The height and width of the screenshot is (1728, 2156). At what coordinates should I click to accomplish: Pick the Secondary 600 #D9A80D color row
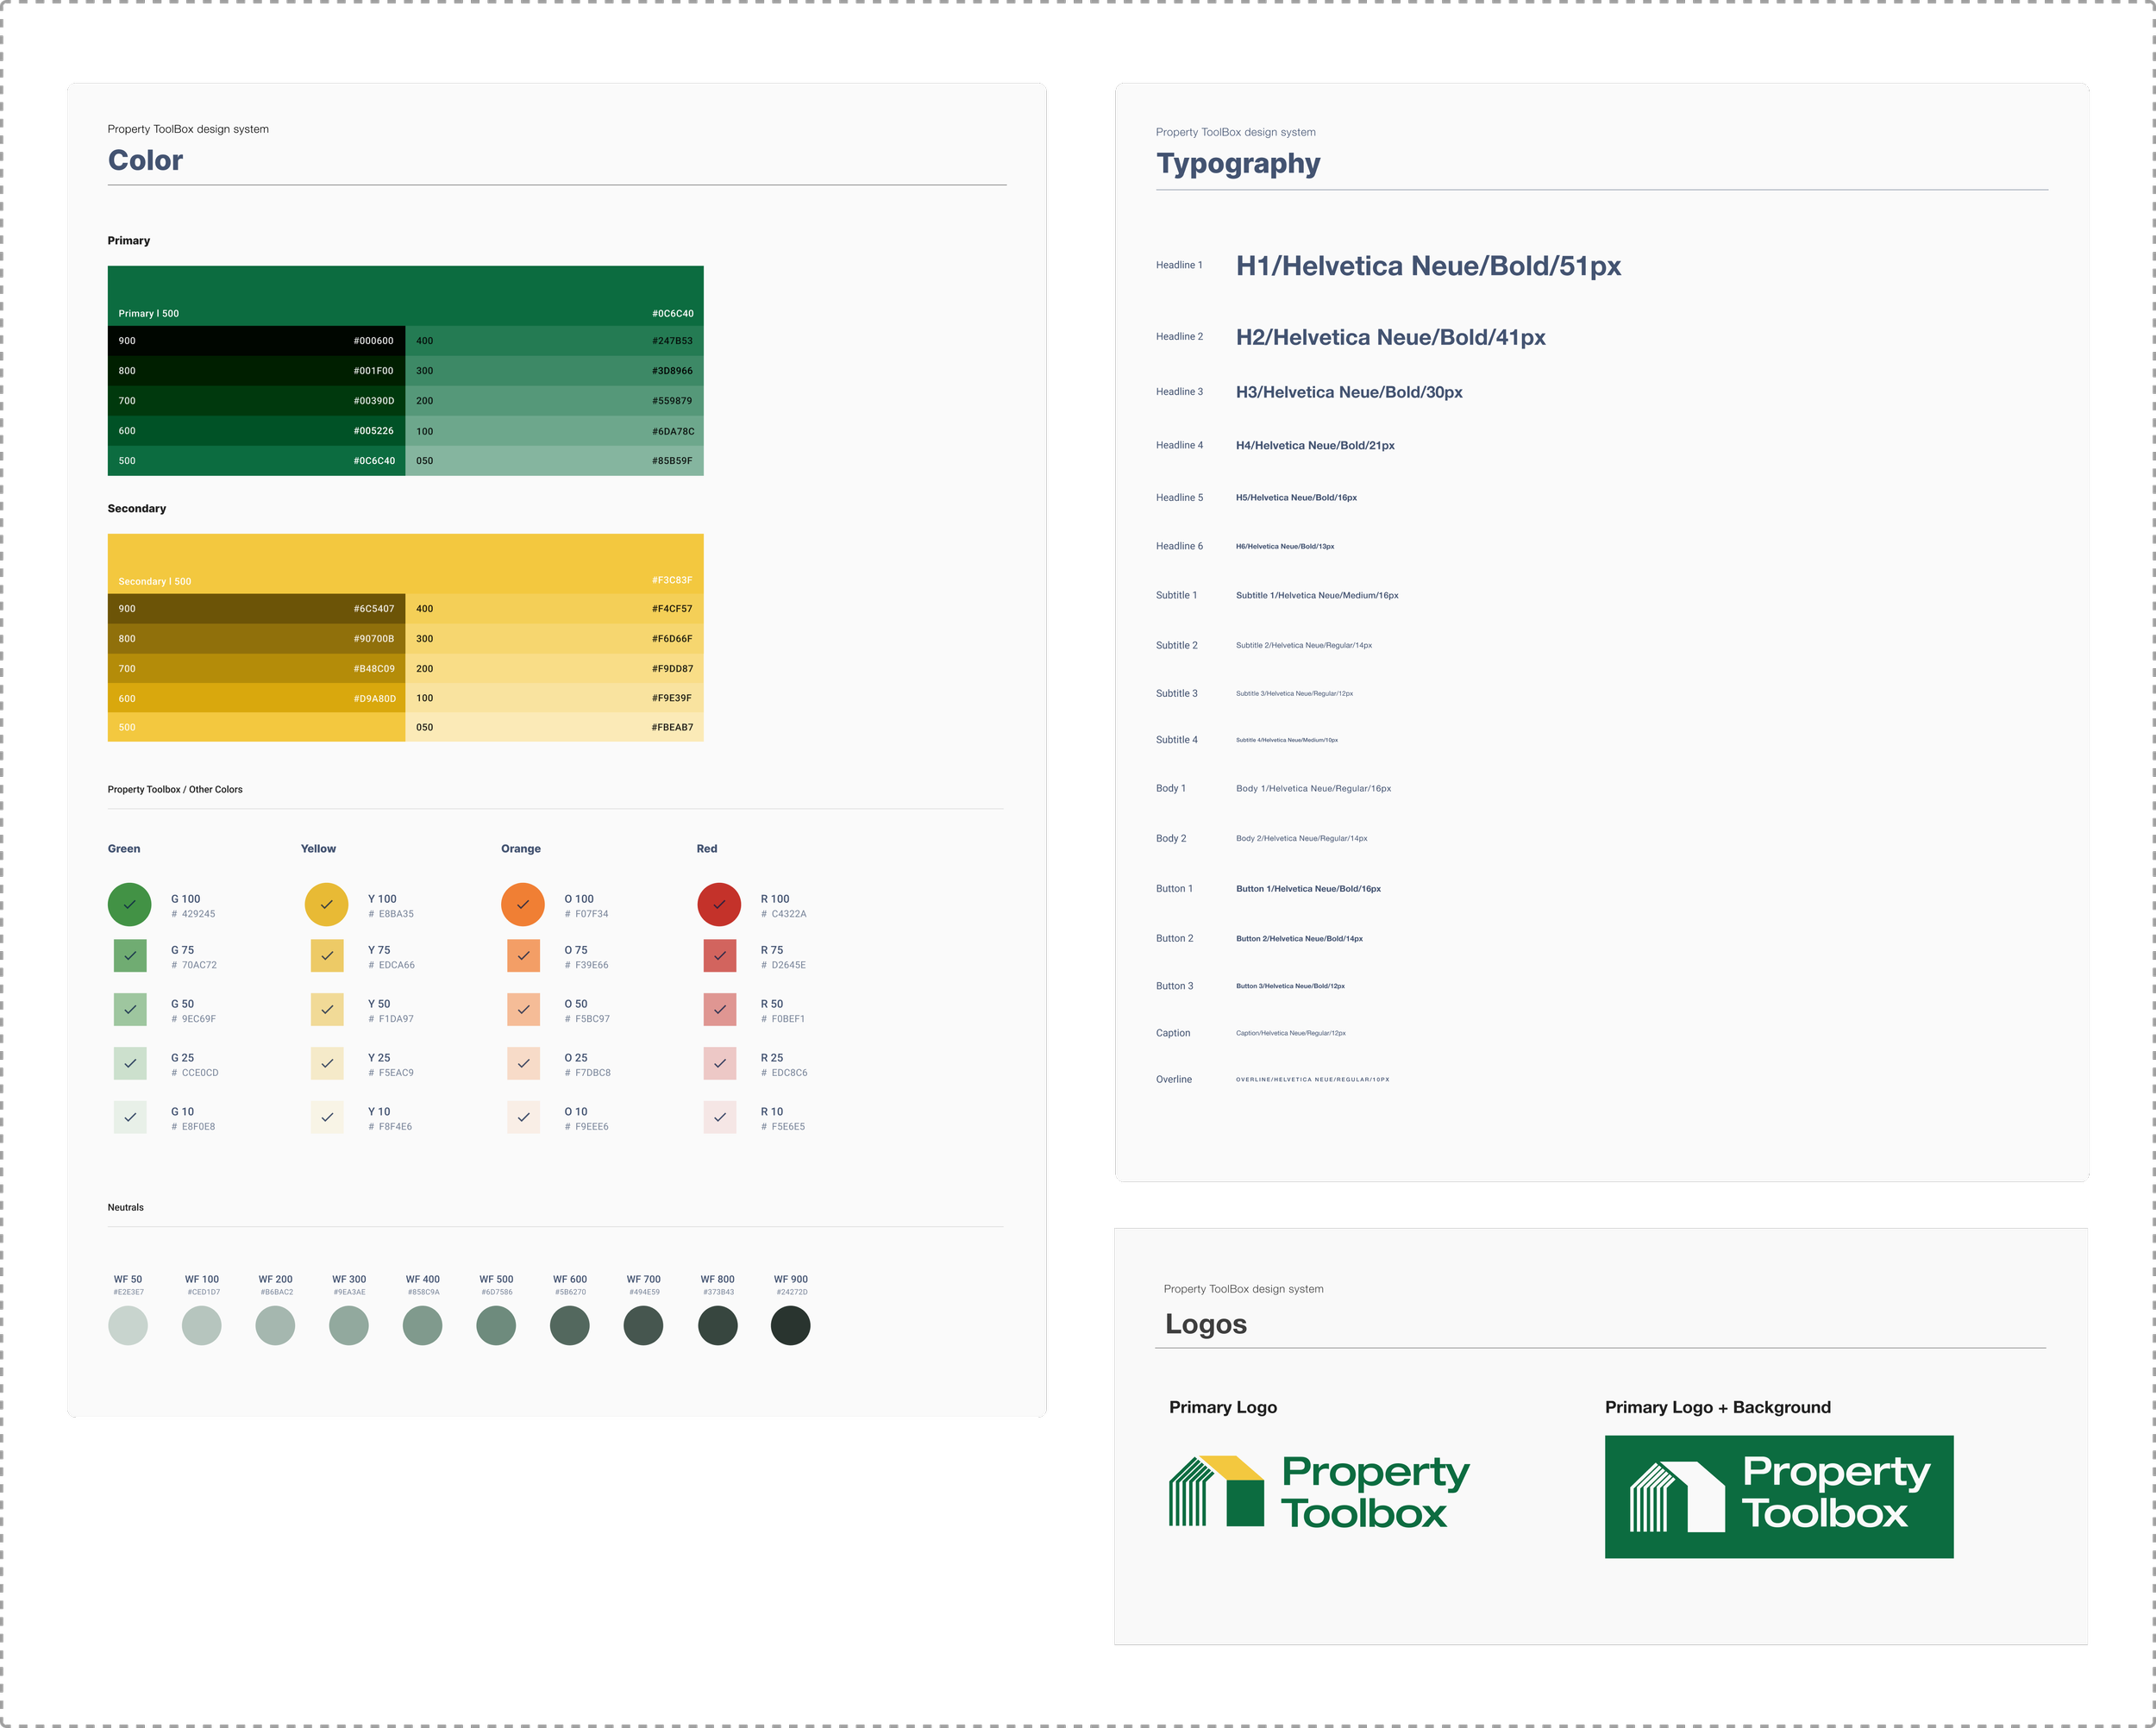(256, 698)
